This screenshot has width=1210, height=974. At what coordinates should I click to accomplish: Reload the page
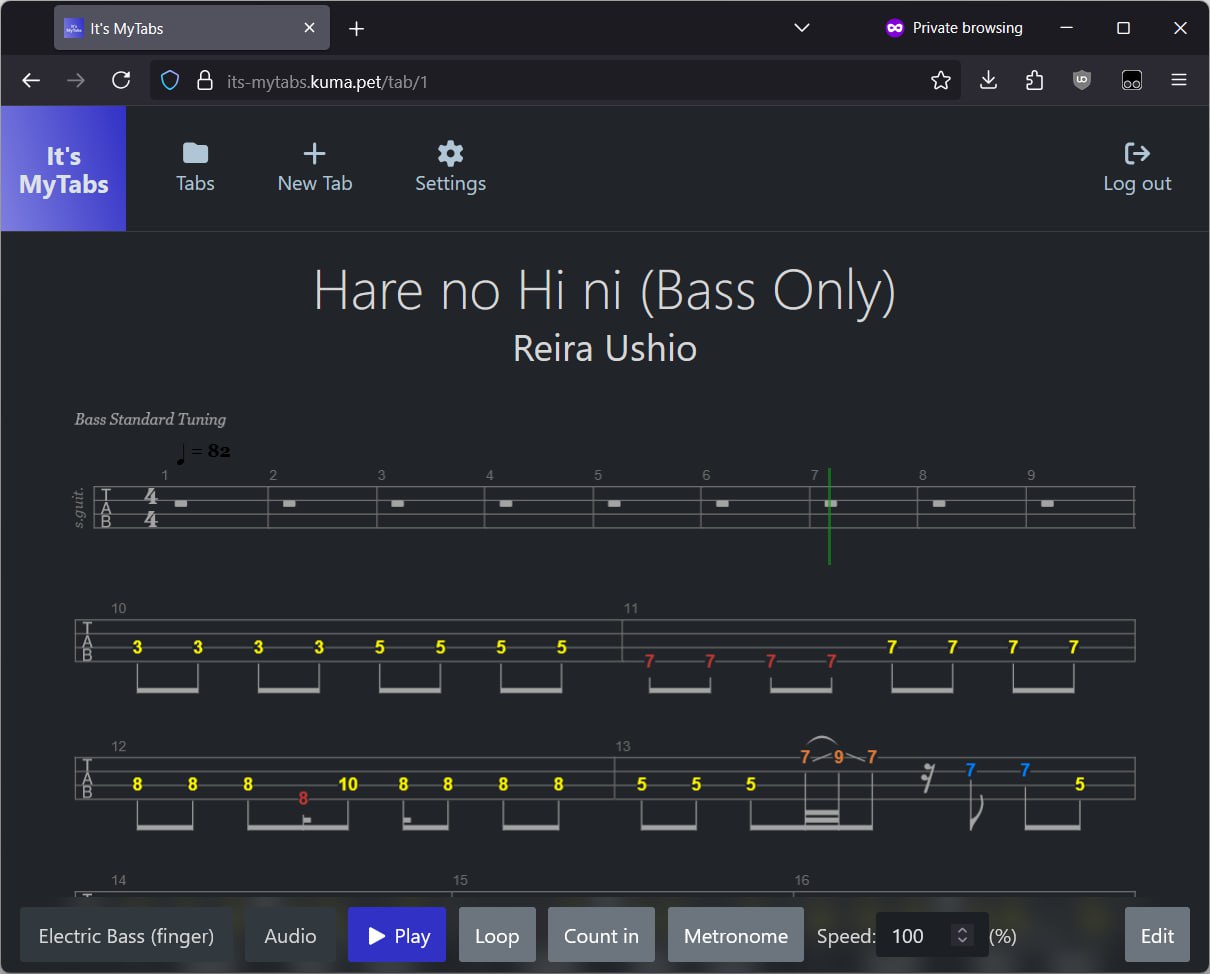121,81
